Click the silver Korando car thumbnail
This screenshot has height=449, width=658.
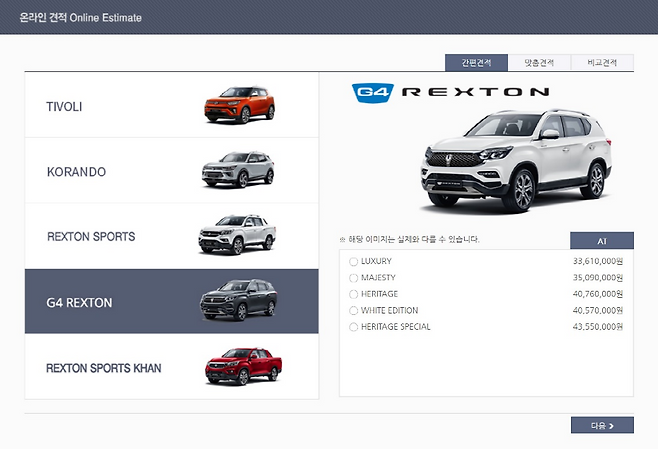pos(238,170)
